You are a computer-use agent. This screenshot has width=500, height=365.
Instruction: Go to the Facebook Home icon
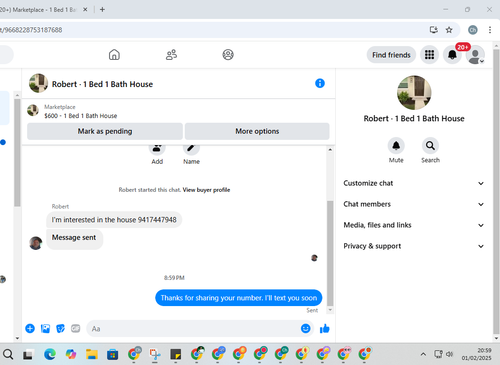point(114,55)
